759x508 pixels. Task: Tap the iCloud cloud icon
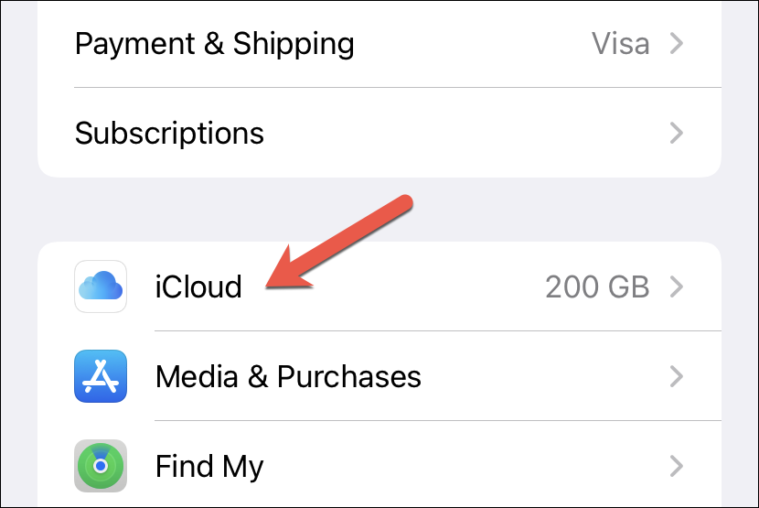pyautogui.click(x=100, y=287)
